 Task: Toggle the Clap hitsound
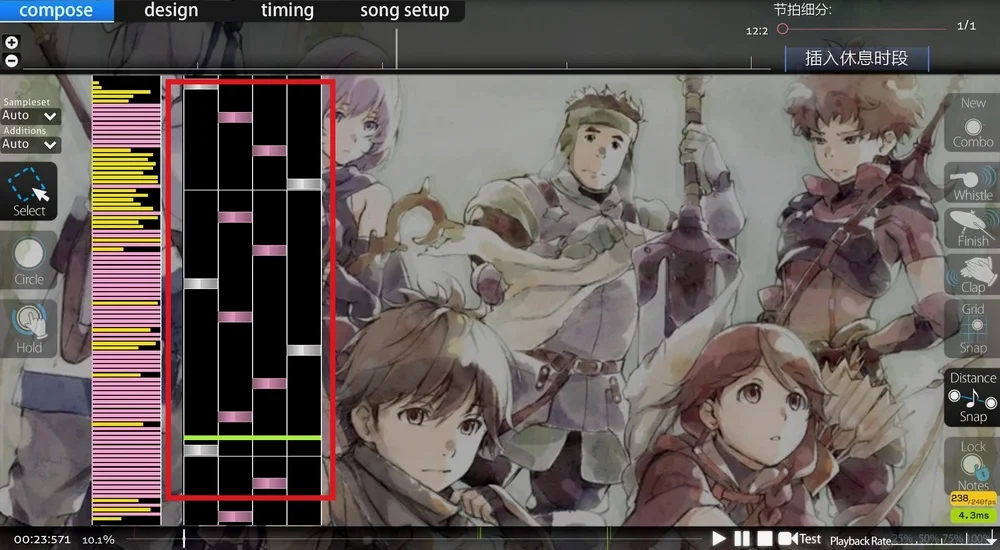(x=973, y=274)
